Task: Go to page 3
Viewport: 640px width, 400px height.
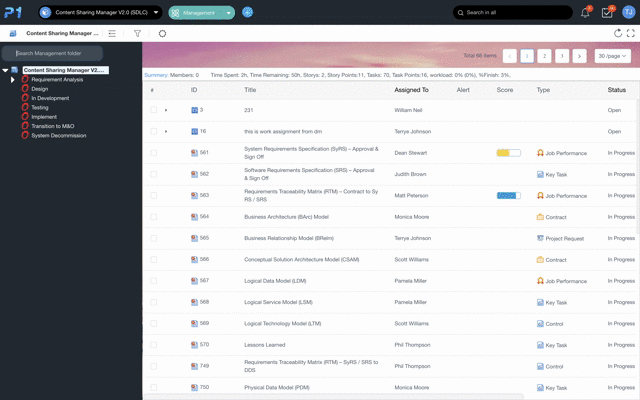Action: (x=562, y=56)
